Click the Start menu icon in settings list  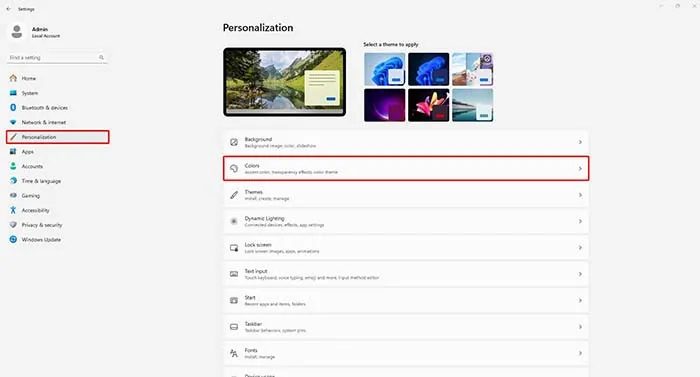coord(234,301)
